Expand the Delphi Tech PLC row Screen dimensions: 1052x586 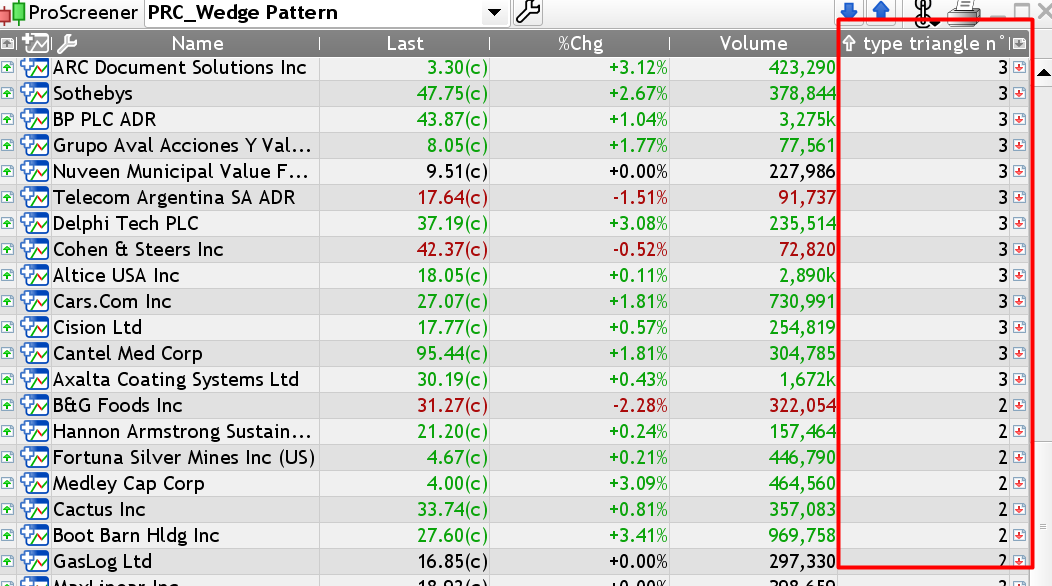point(7,224)
